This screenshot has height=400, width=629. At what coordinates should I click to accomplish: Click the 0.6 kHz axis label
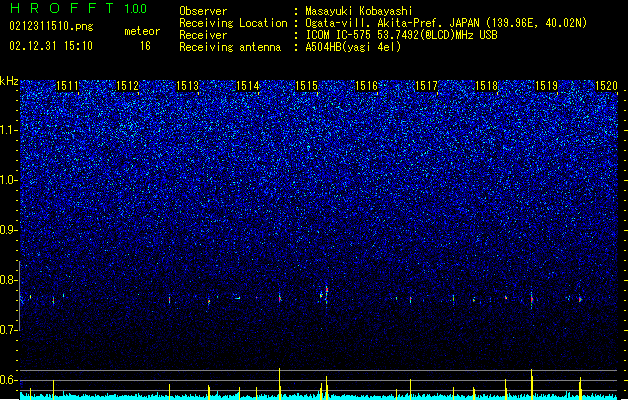tap(9, 380)
